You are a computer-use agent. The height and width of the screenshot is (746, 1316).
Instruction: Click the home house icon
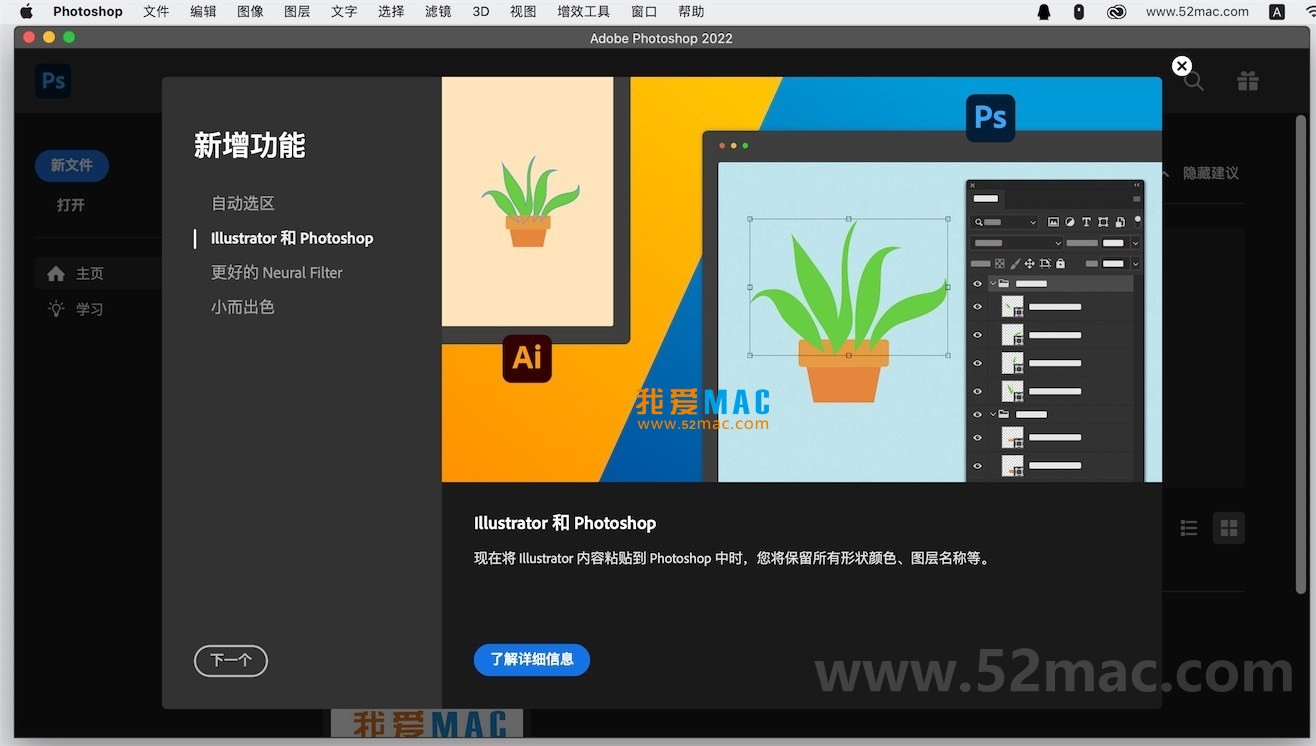tap(56, 273)
